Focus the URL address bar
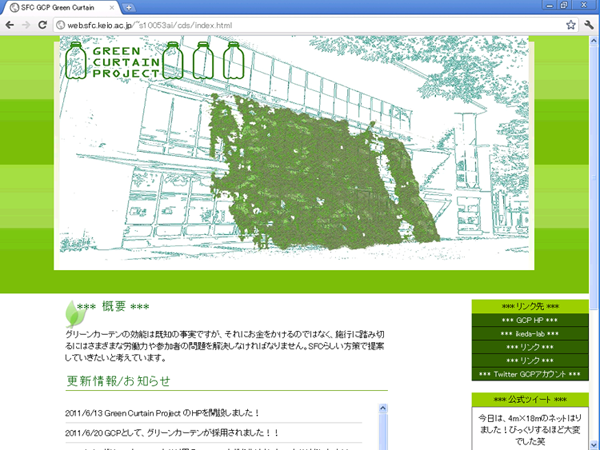Viewport: 600px width, 450px height. pos(311,25)
